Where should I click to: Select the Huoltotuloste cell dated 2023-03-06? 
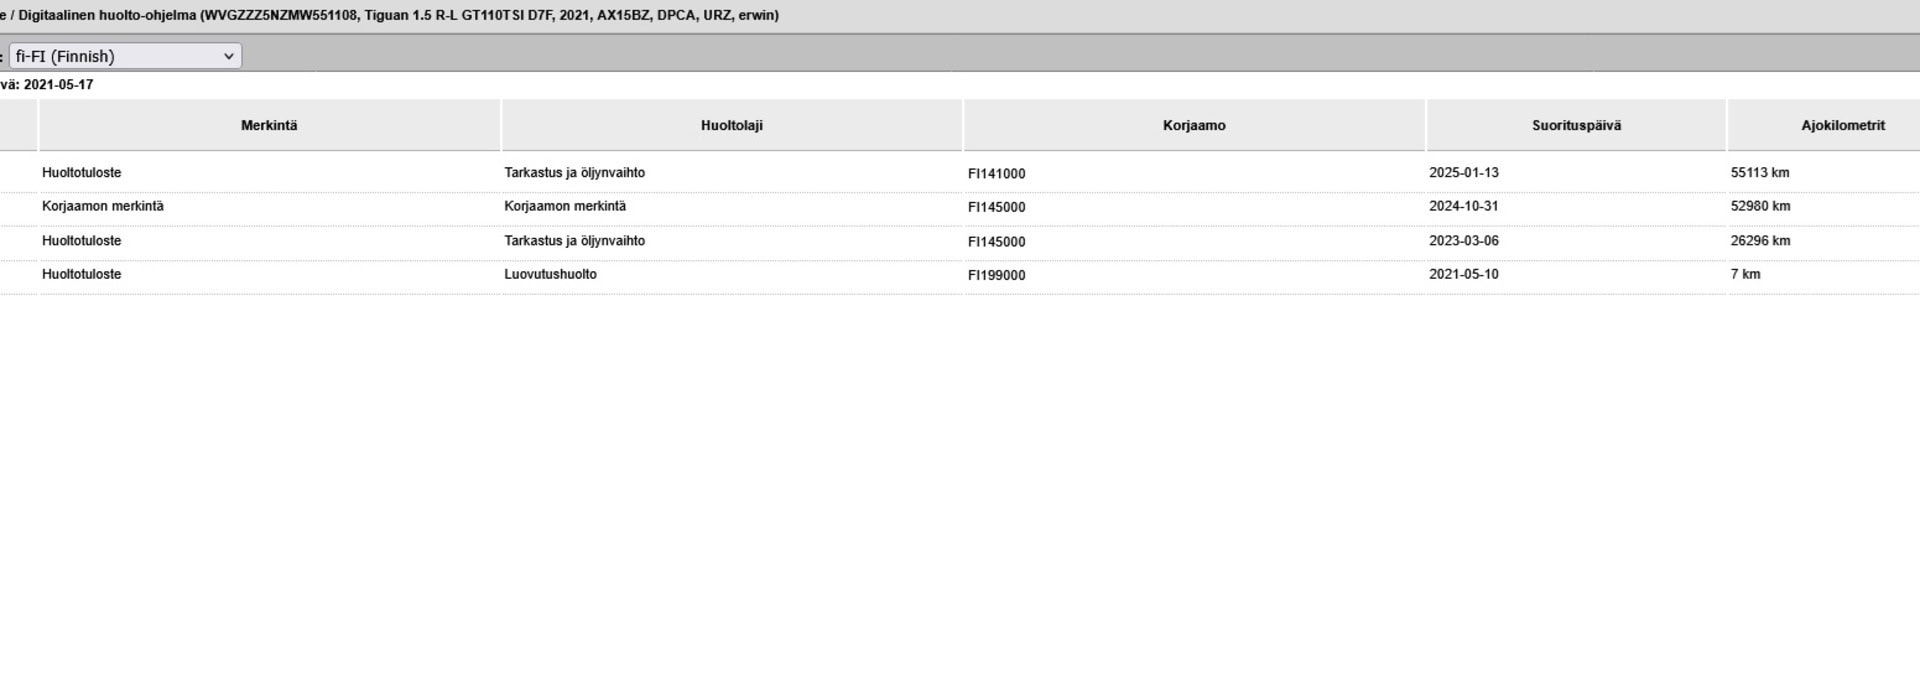[x=82, y=241]
